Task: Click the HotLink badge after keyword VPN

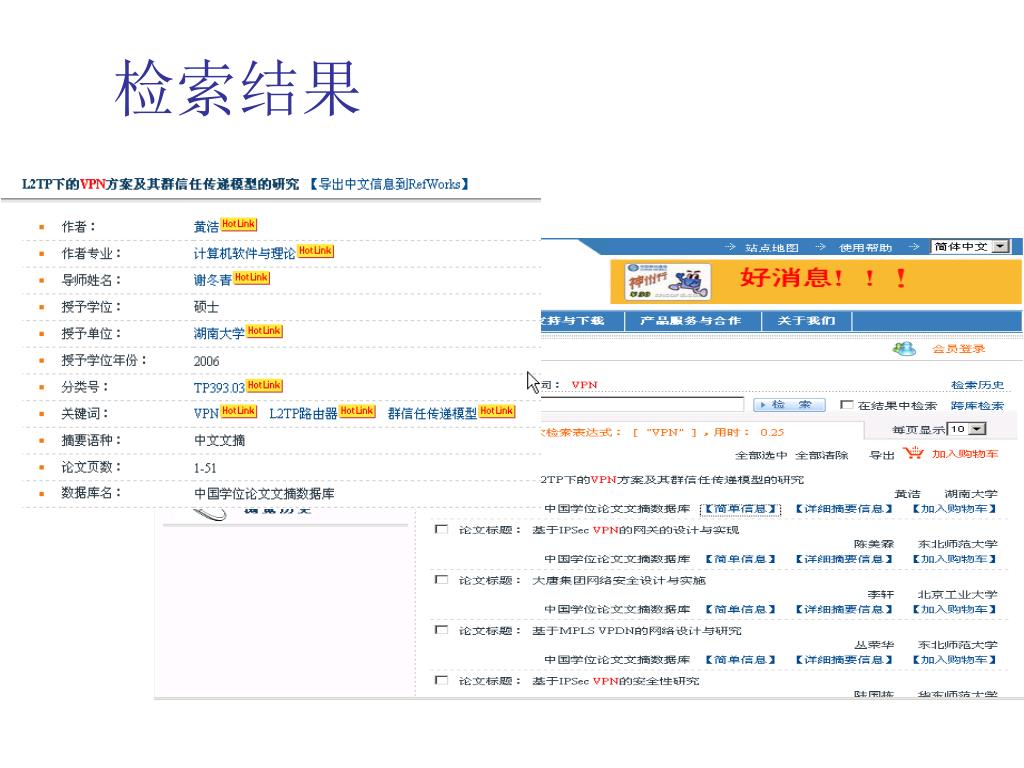Action: click(238, 411)
